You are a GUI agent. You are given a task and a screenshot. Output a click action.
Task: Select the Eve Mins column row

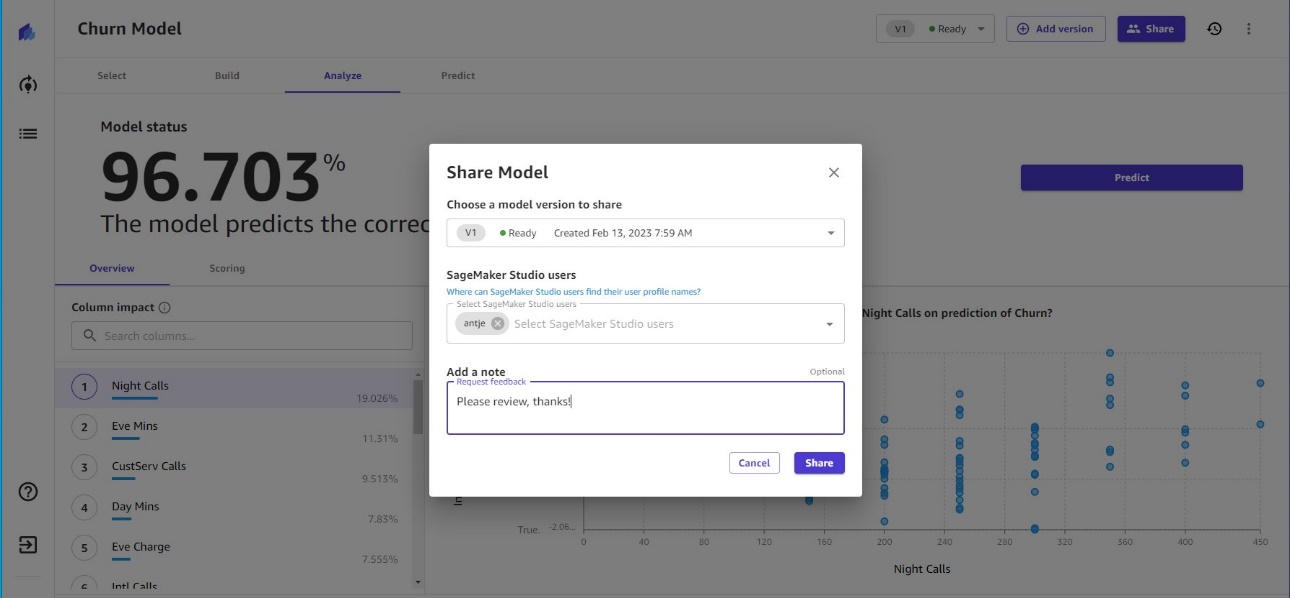click(234, 428)
